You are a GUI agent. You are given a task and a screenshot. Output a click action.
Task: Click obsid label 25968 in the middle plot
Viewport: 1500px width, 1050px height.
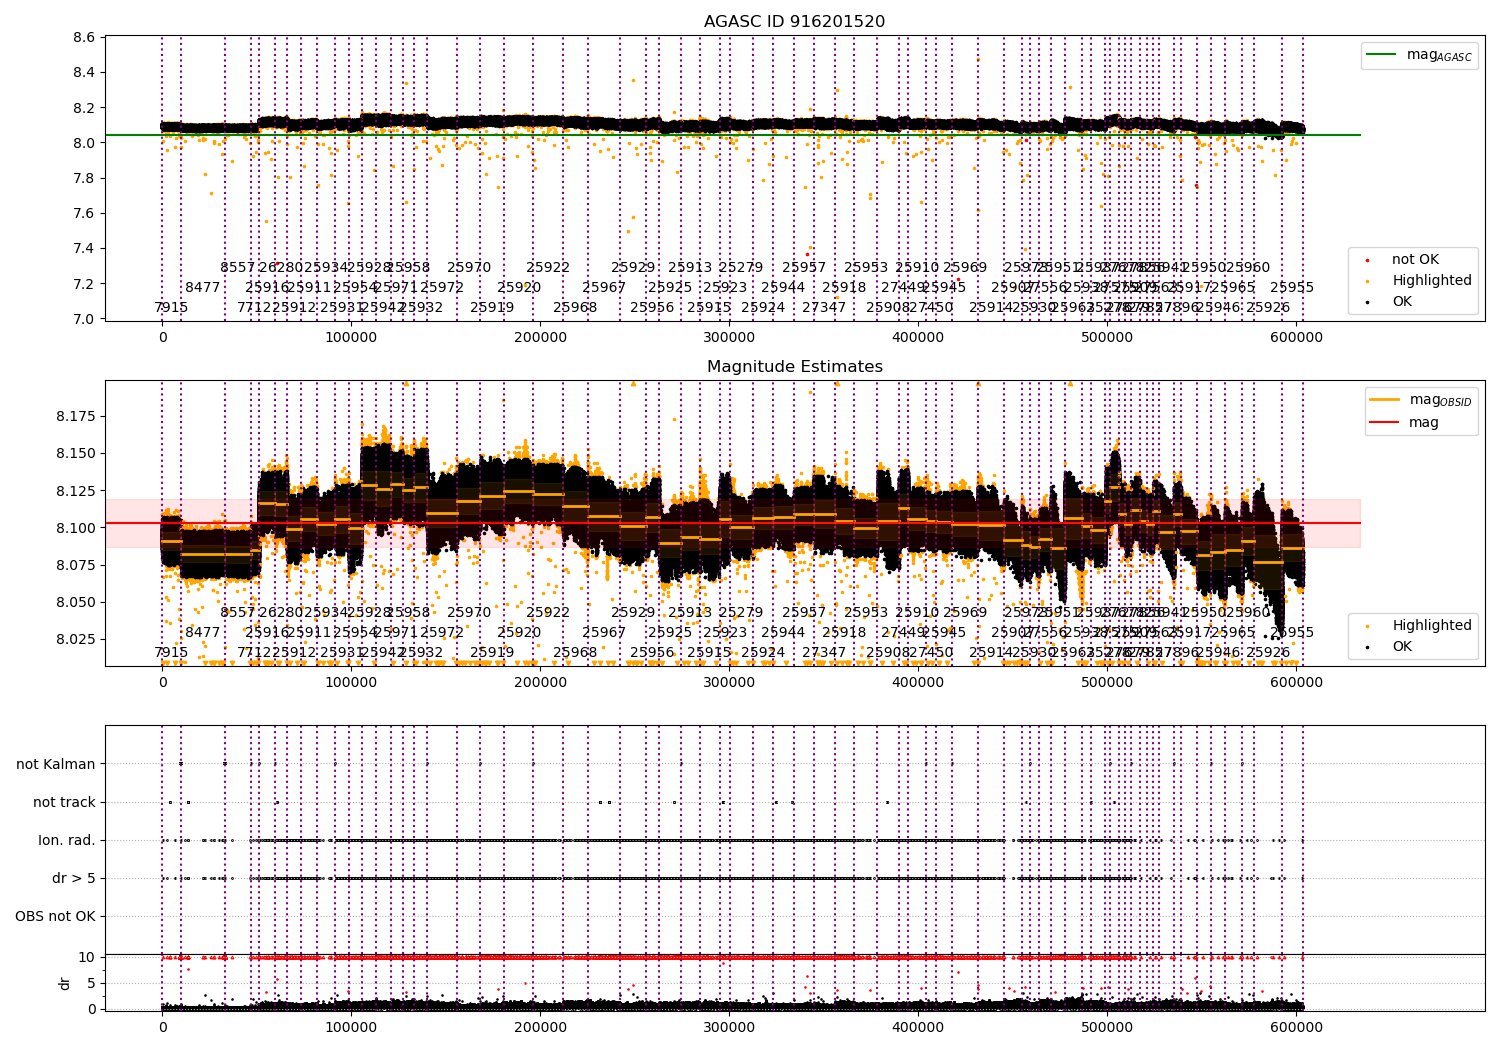[x=575, y=652]
